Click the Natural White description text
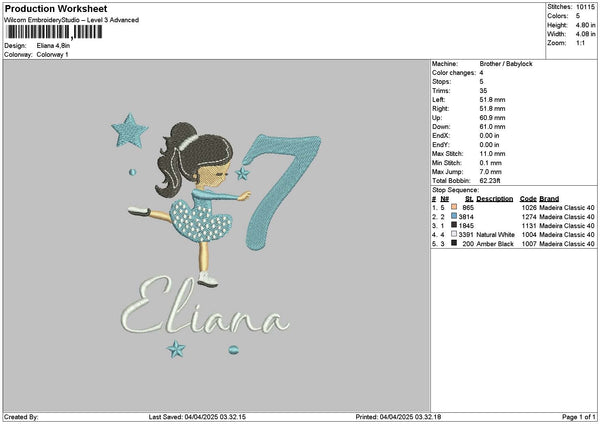 495,235
